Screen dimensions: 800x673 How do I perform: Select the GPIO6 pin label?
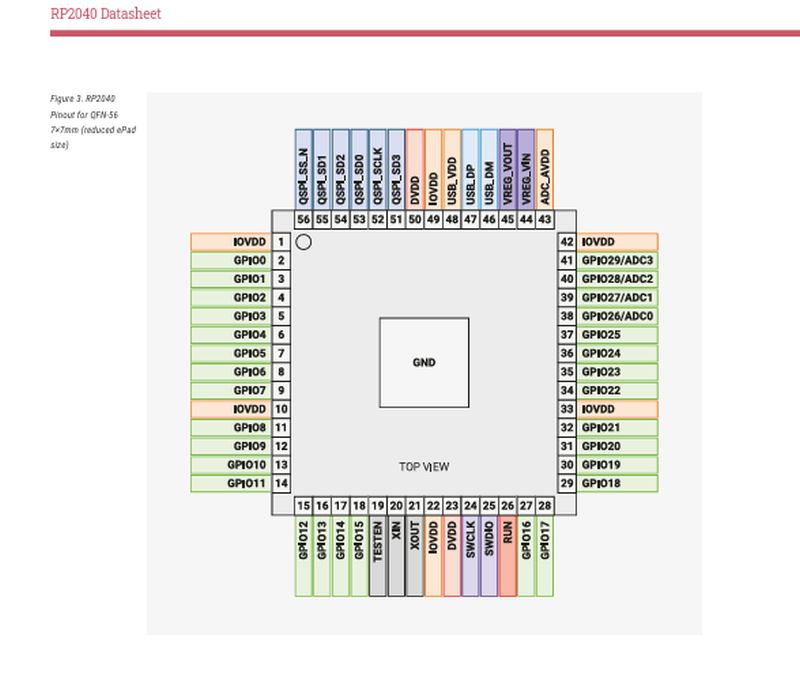[231, 372]
